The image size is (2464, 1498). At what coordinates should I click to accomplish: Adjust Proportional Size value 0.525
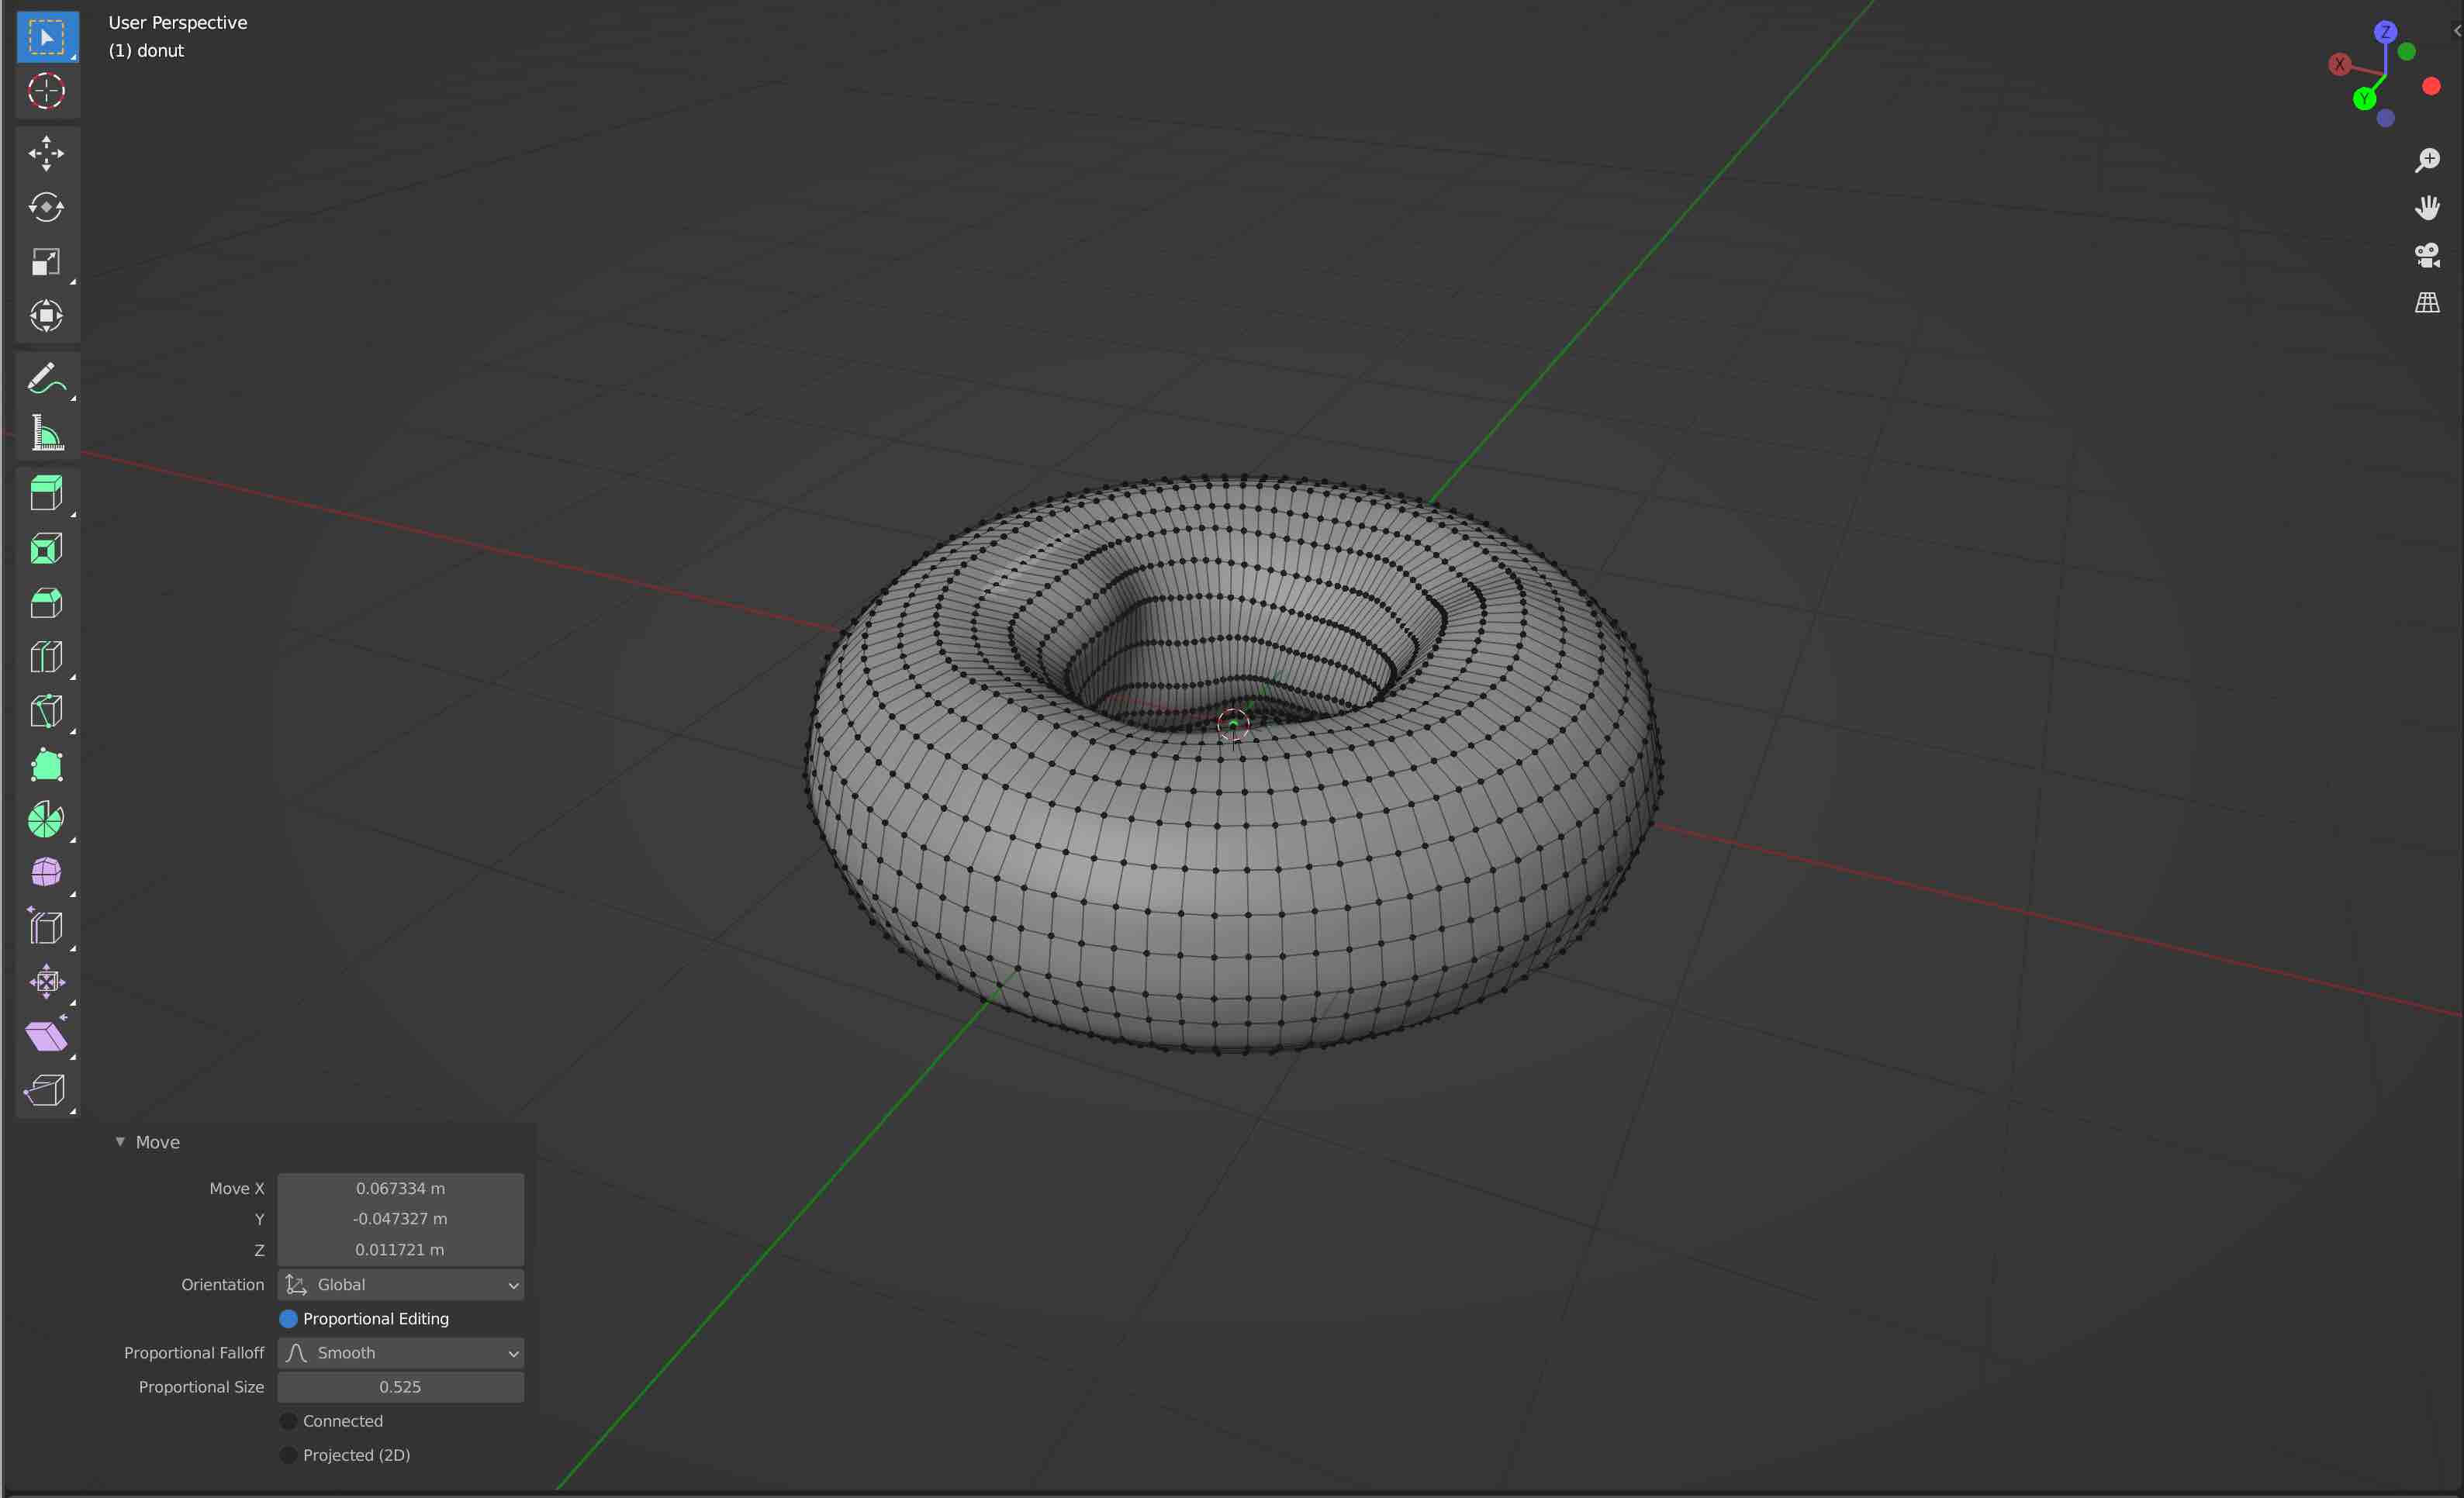pos(399,1386)
